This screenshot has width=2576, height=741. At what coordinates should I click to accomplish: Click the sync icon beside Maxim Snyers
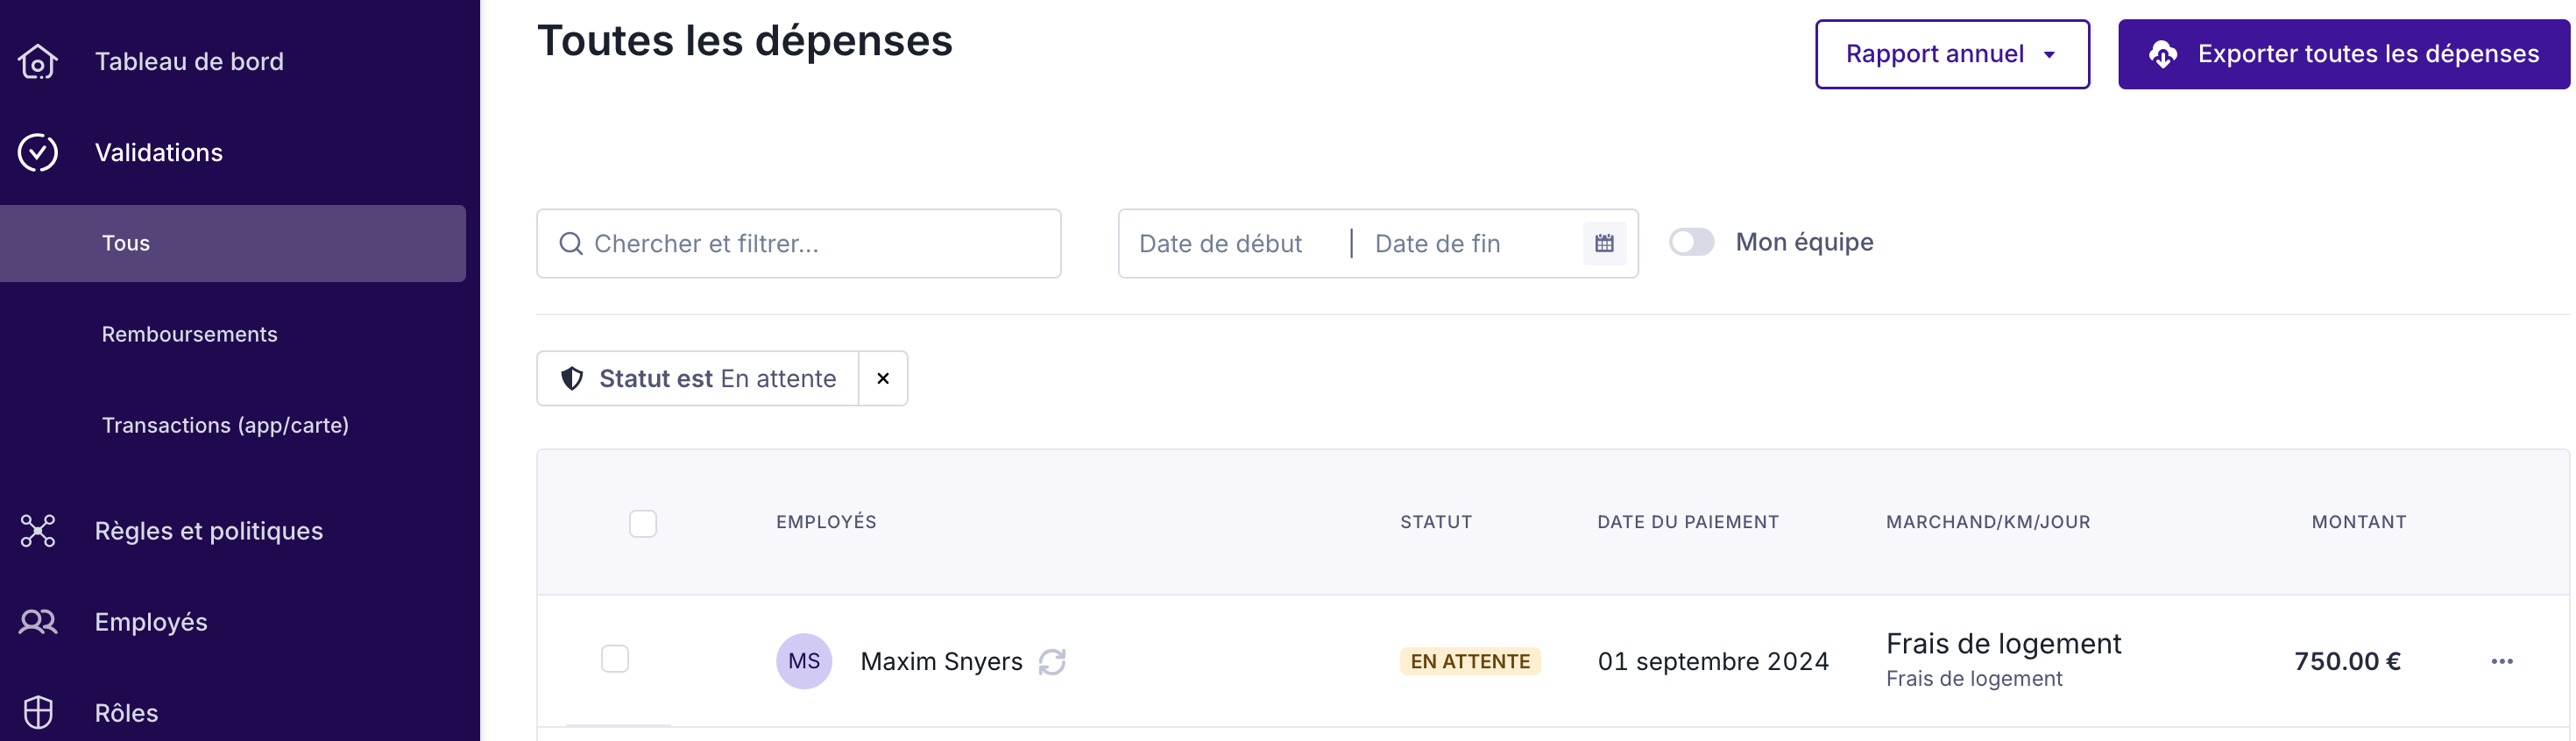click(1052, 662)
